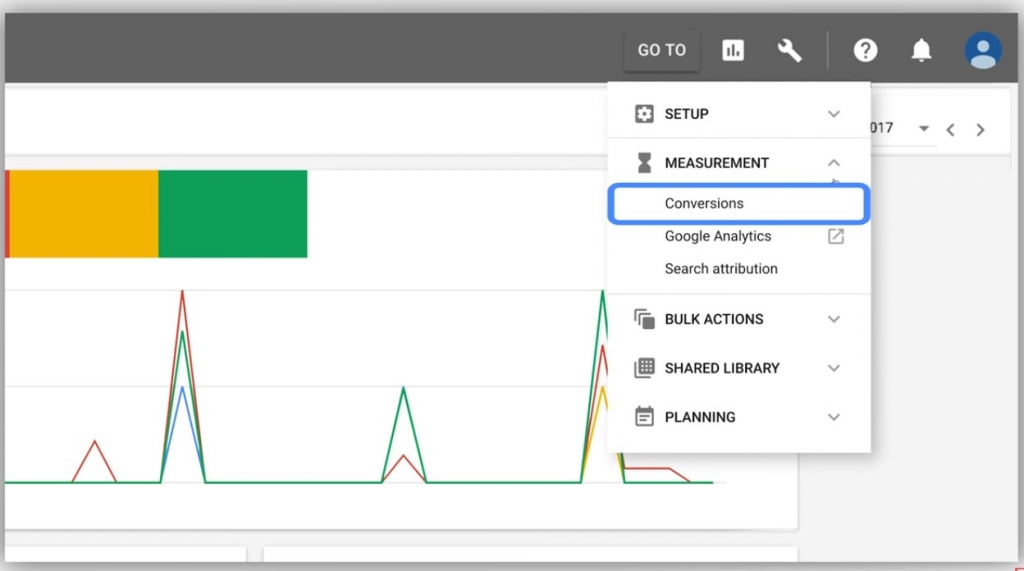Open the notifications bell icon
Viewport: 1024px width, 571px height.
pyautogui.click(x=921, y=50)
